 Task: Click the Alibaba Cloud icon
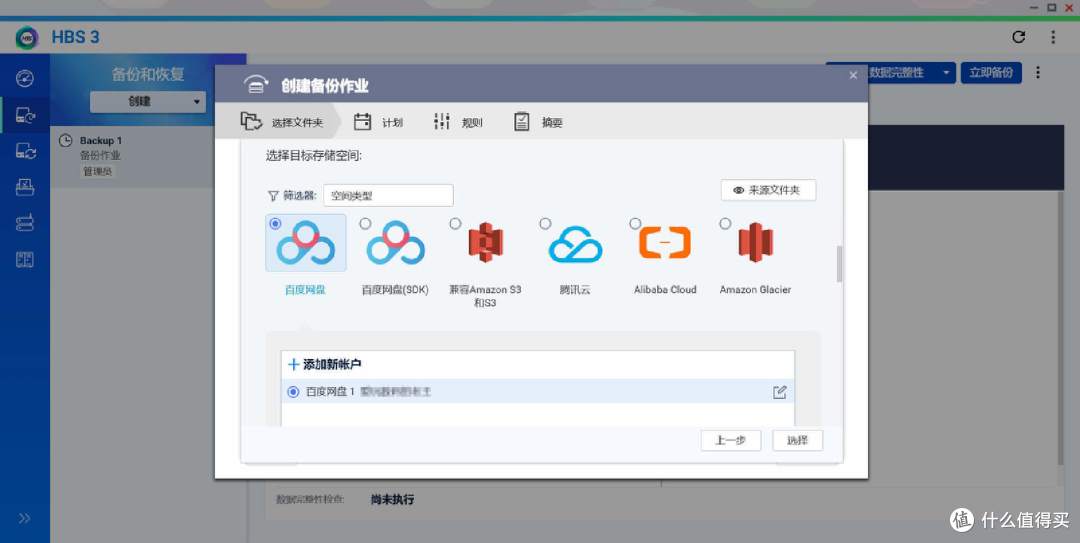coord(665,243)
